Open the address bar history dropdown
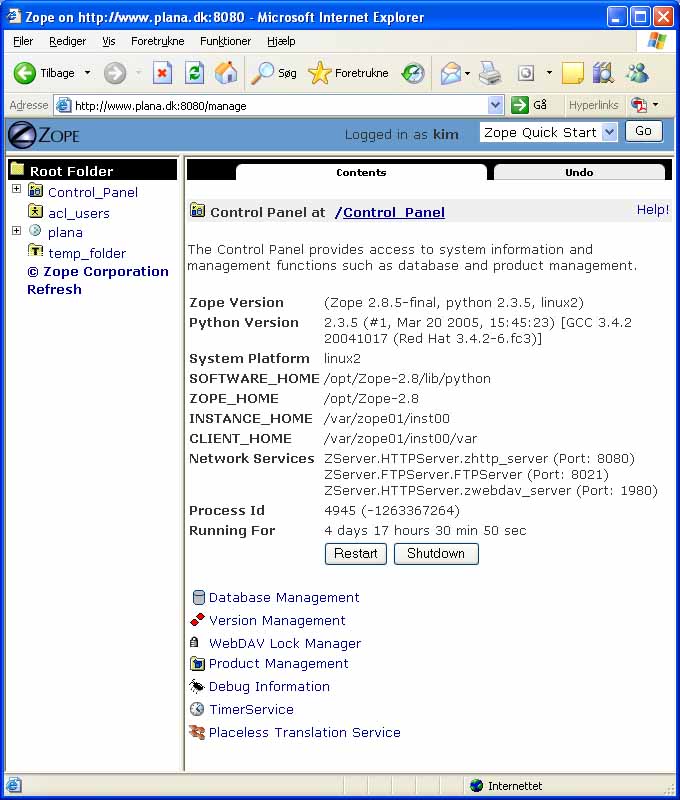 tap(496, 105)
